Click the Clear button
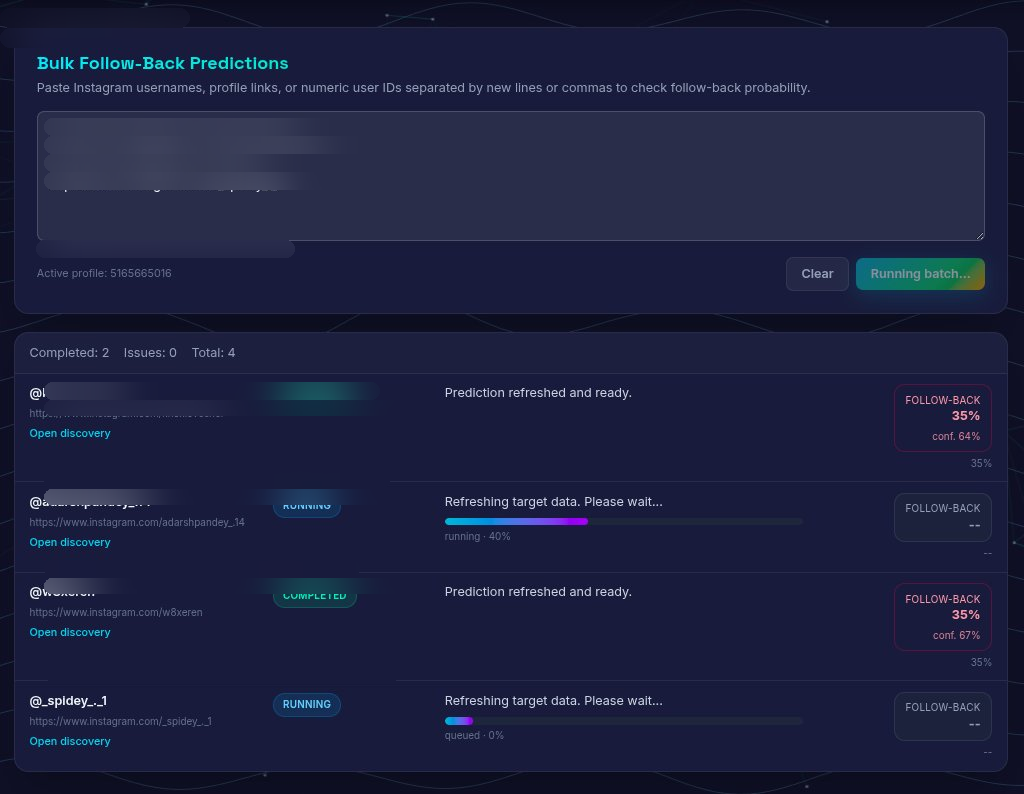This screenshot has width=1024, height=794. pyautogui.click(x=817, y=274)
